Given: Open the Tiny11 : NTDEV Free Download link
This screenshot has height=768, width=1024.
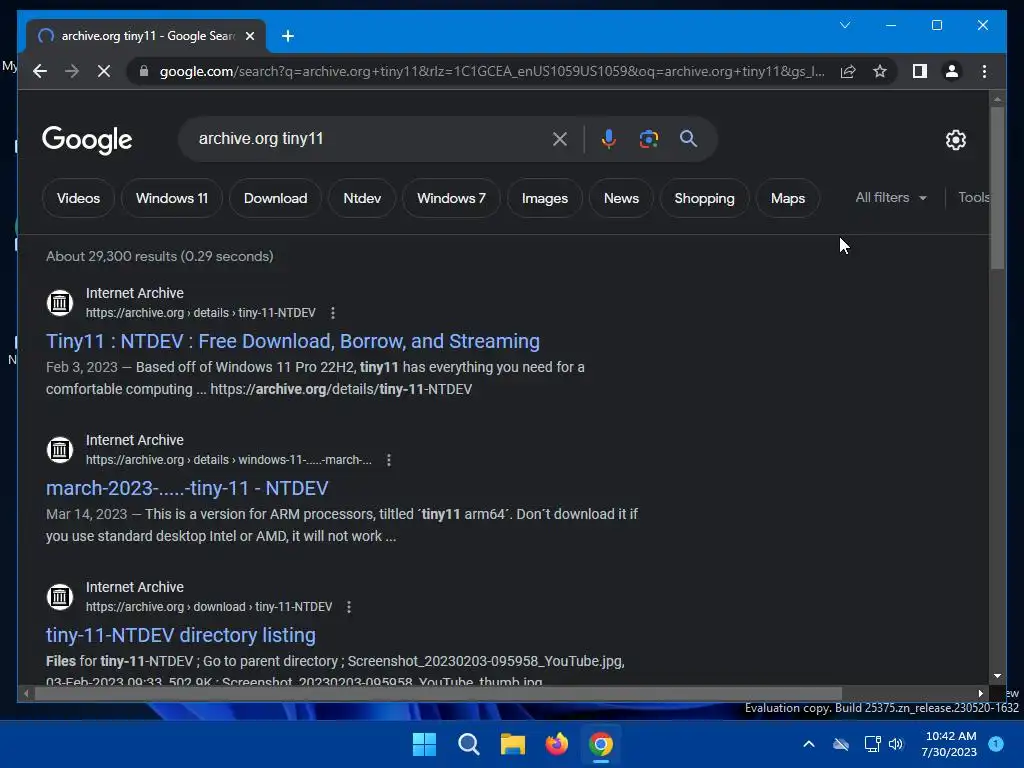Looking at the screenshot, I should pyautogui.click(x=293, y=341).
